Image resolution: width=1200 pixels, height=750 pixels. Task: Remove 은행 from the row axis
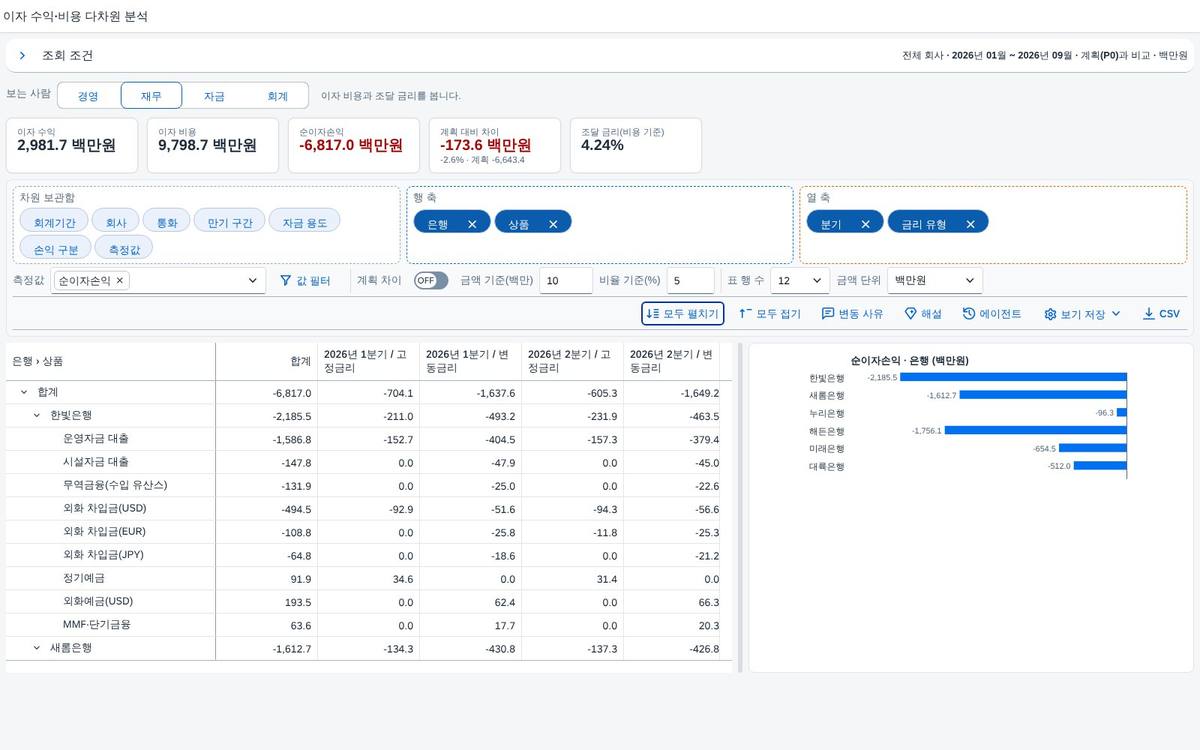point(472,224)
